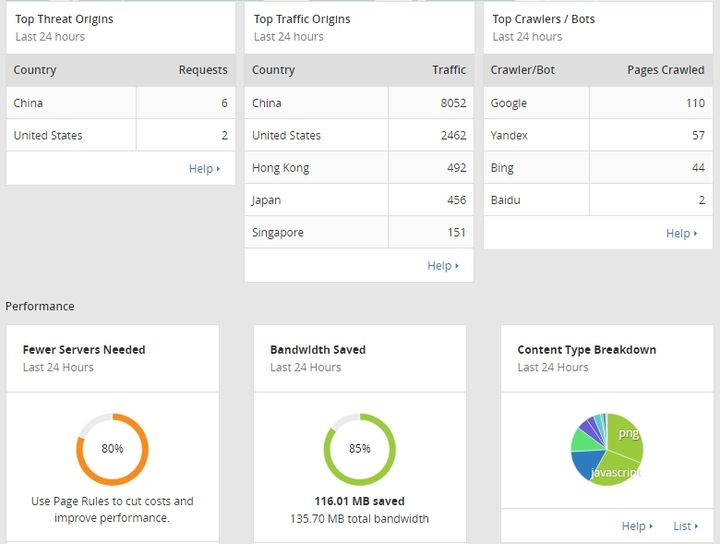Click the Fewer Servers Needed card title
Screen dimensions: 720x544
84,350
